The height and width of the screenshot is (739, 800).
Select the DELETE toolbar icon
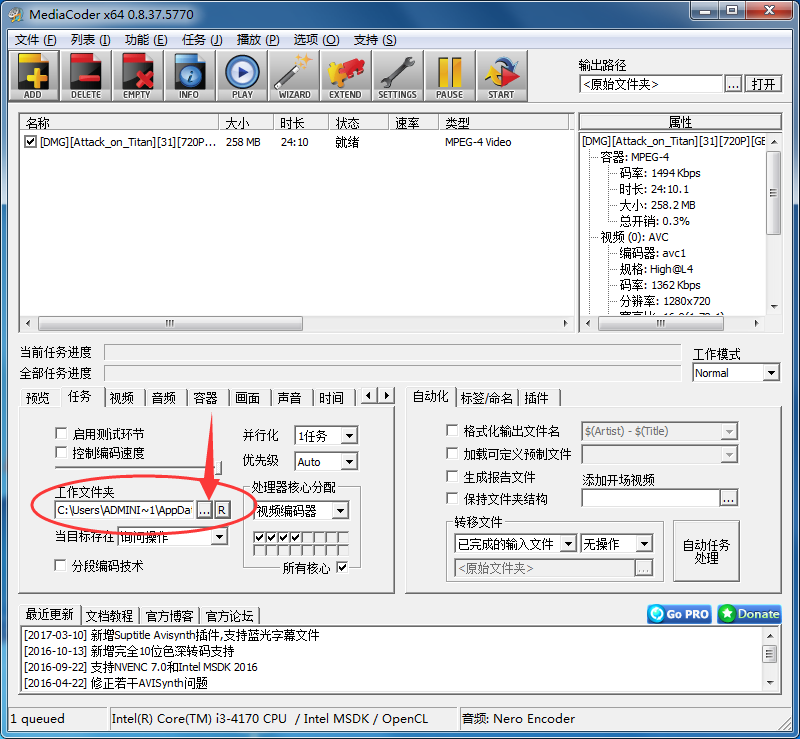coord(85,75)
